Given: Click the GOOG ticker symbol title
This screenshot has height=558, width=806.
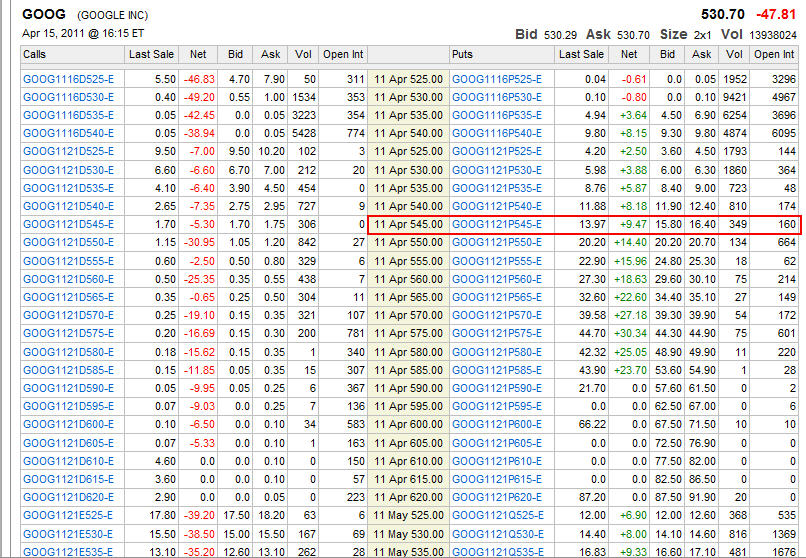Looking at the screenshot, I should click(x=44, y=15).
